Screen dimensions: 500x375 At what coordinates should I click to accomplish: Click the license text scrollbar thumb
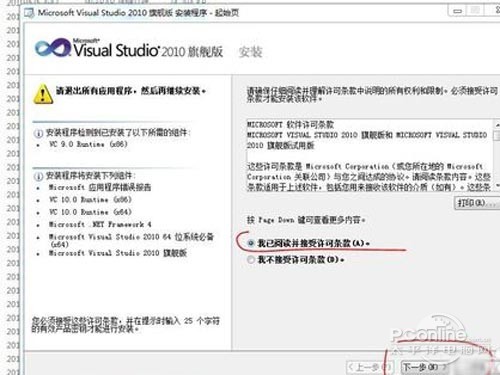497,136
